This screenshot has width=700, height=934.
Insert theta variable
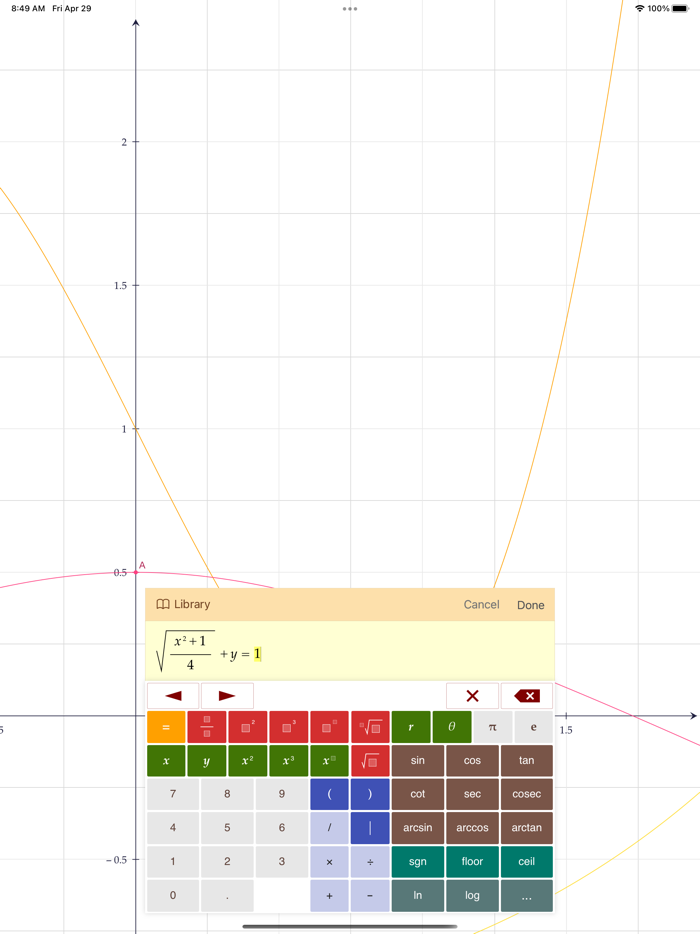[x=452, y=727]
